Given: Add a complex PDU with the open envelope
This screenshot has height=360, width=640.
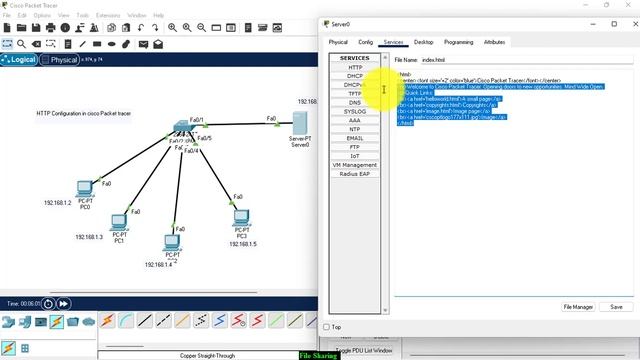Looking at the screenshot, I should (158, 44).
